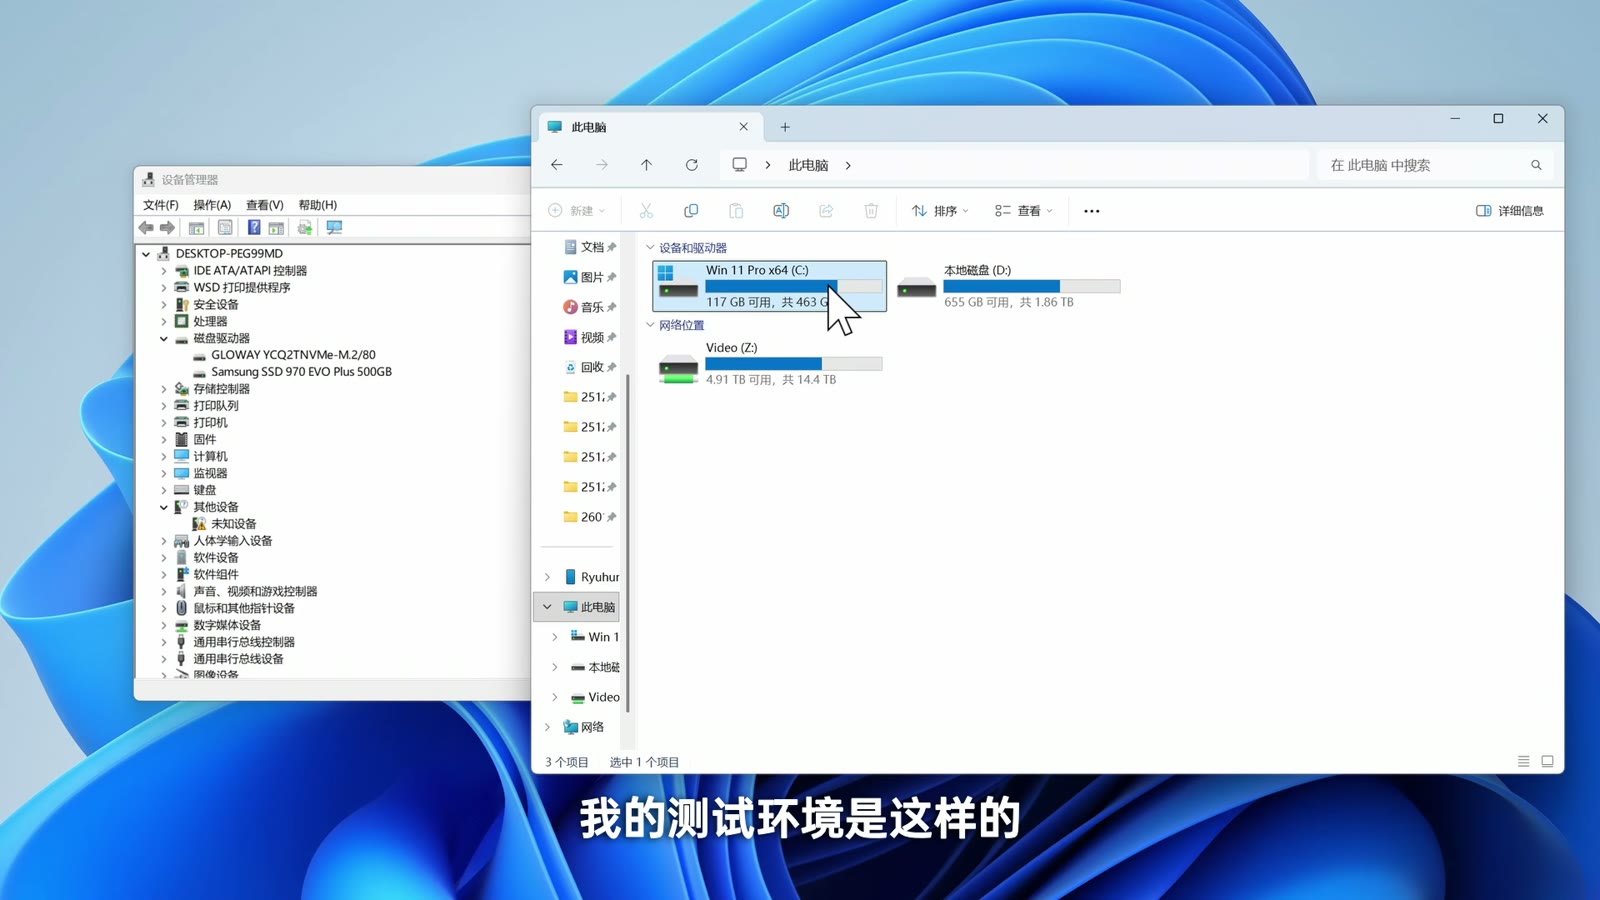Screen dimensions: 1600x900
Task: Click the Share icon in Explorer toolbar
Action: tap(826, 211)
